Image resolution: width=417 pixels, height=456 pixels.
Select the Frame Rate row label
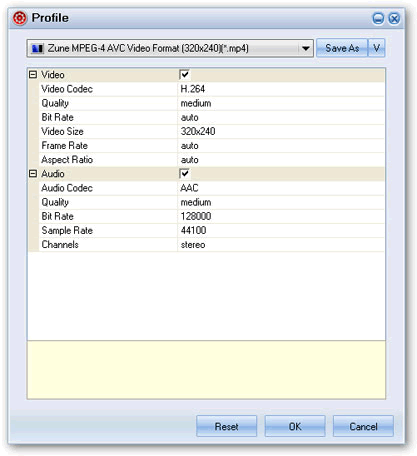point(65,146)
